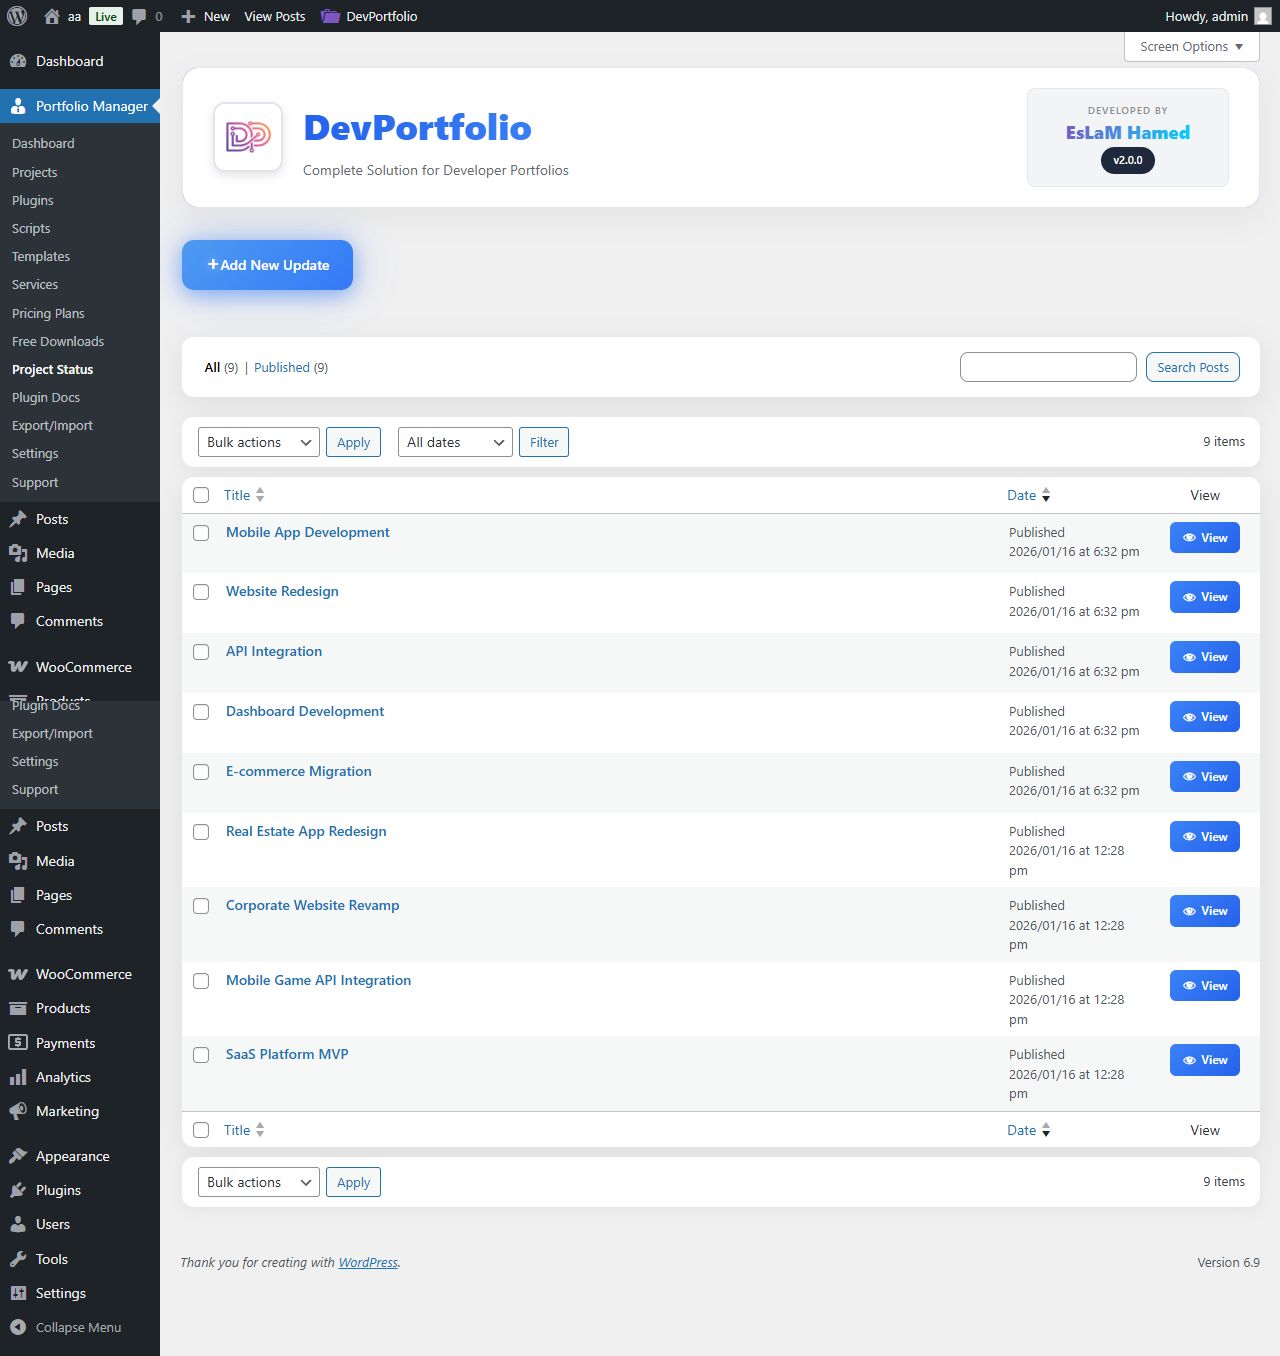
Task: Go to Pricing Plans submenu item
Action: tap(48, 313)
